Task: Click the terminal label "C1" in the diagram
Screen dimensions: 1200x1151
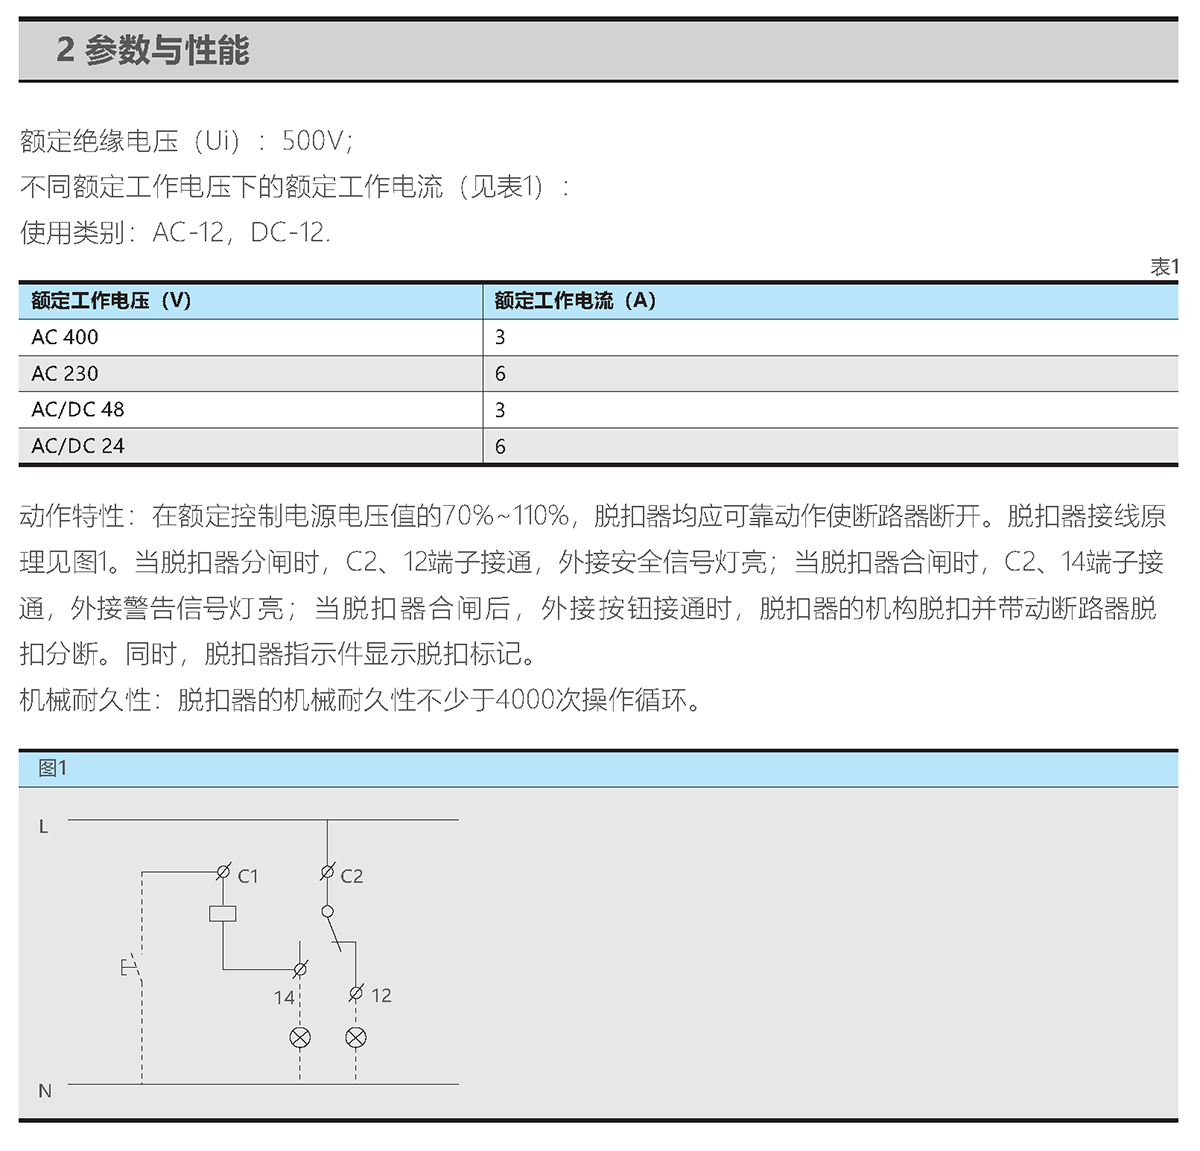Action: (x=248, y=877)
